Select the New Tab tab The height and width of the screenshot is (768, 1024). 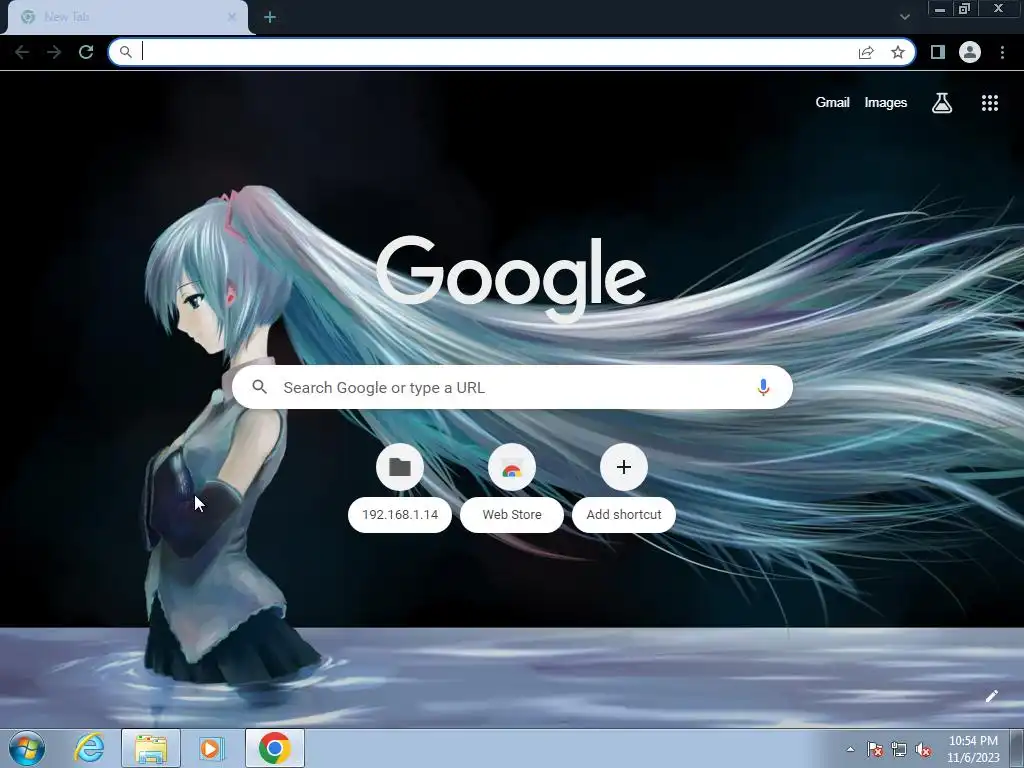127,17
